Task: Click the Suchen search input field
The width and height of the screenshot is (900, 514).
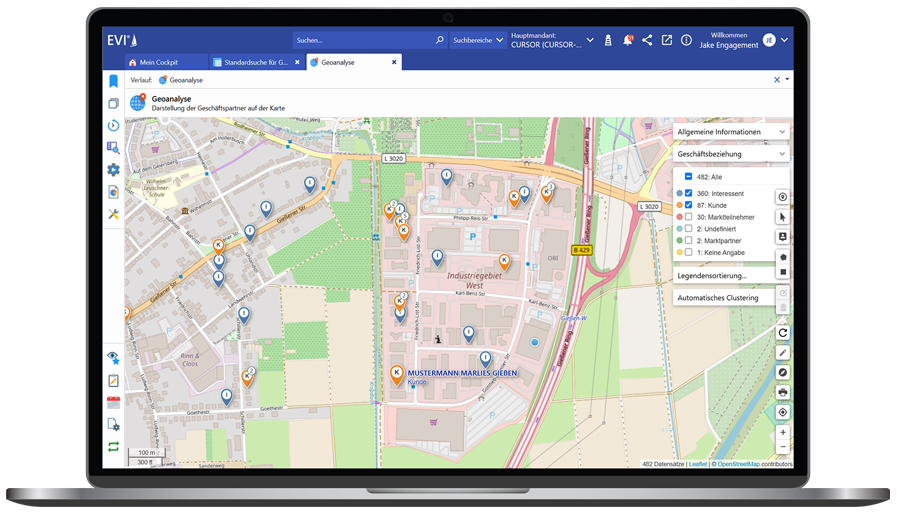Action: 364,41
